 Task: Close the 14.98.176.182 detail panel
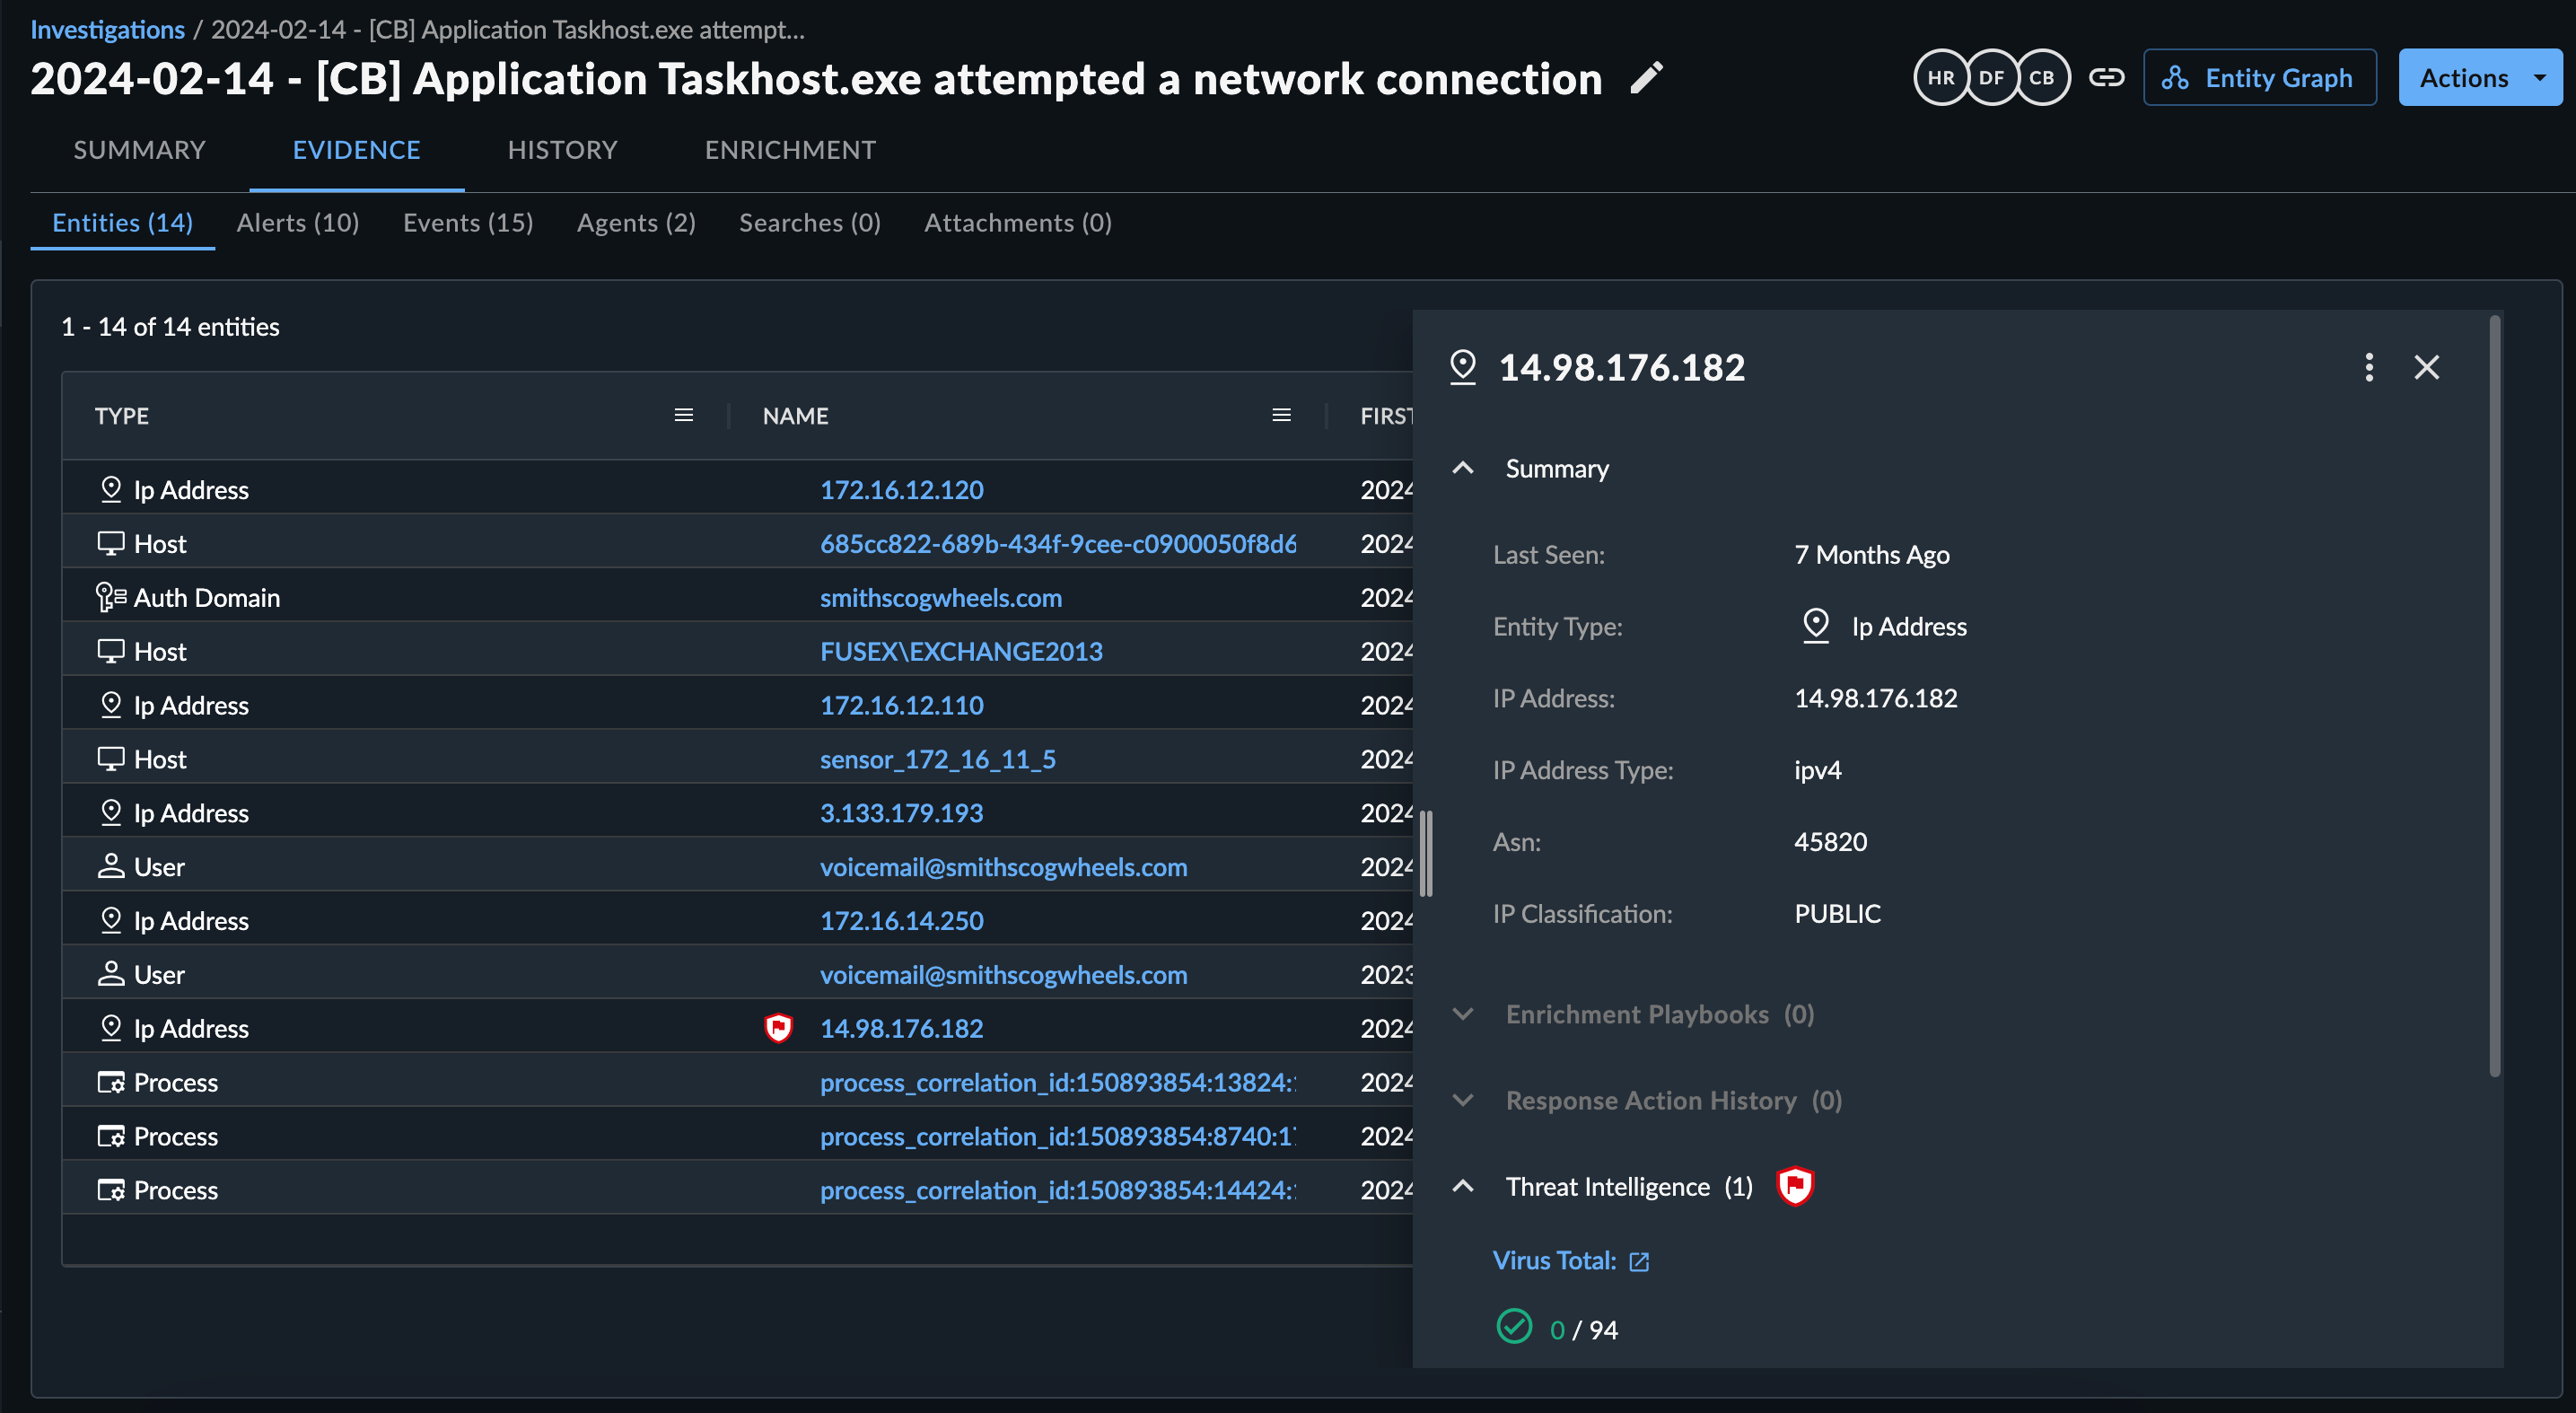pos(2427,367)
